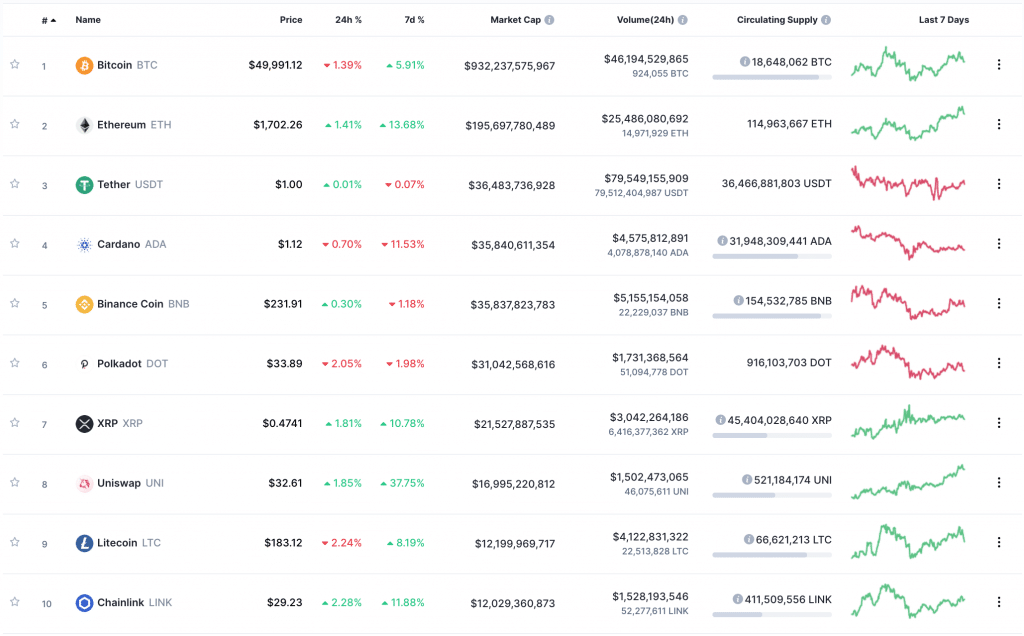Viewport: 1024px width, 636px height.
Task: Click the Binance Coin logo icon
Action: click(x=85, y=305)
